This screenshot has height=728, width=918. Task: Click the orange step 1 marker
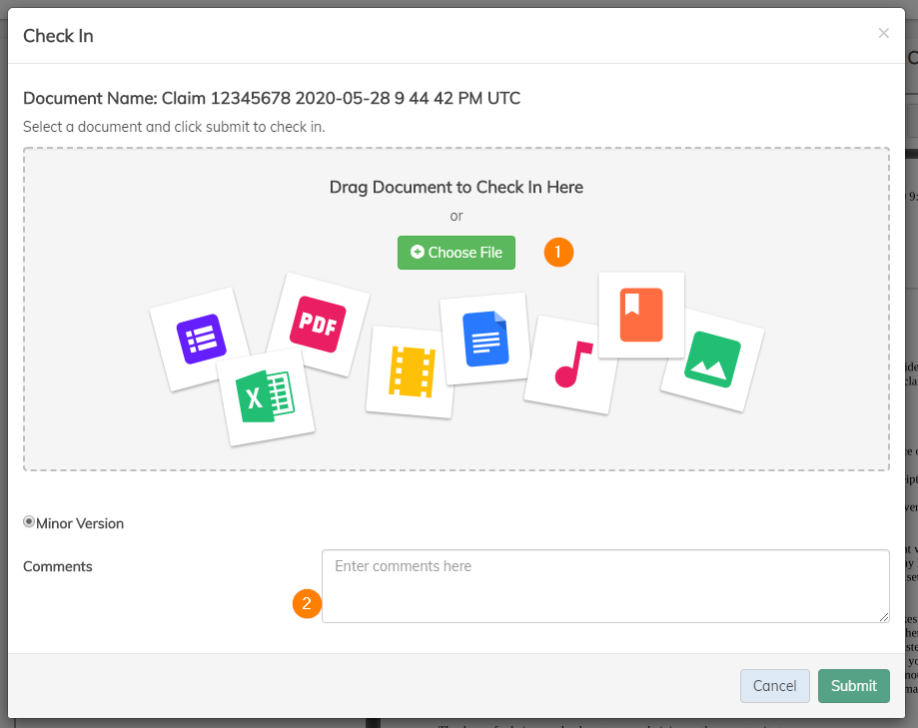559,252
